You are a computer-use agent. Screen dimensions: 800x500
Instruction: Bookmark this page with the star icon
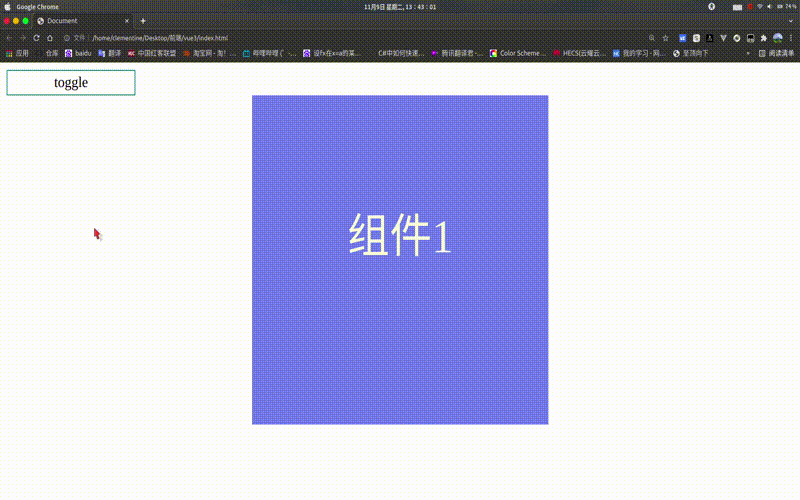tap(665, 38)
